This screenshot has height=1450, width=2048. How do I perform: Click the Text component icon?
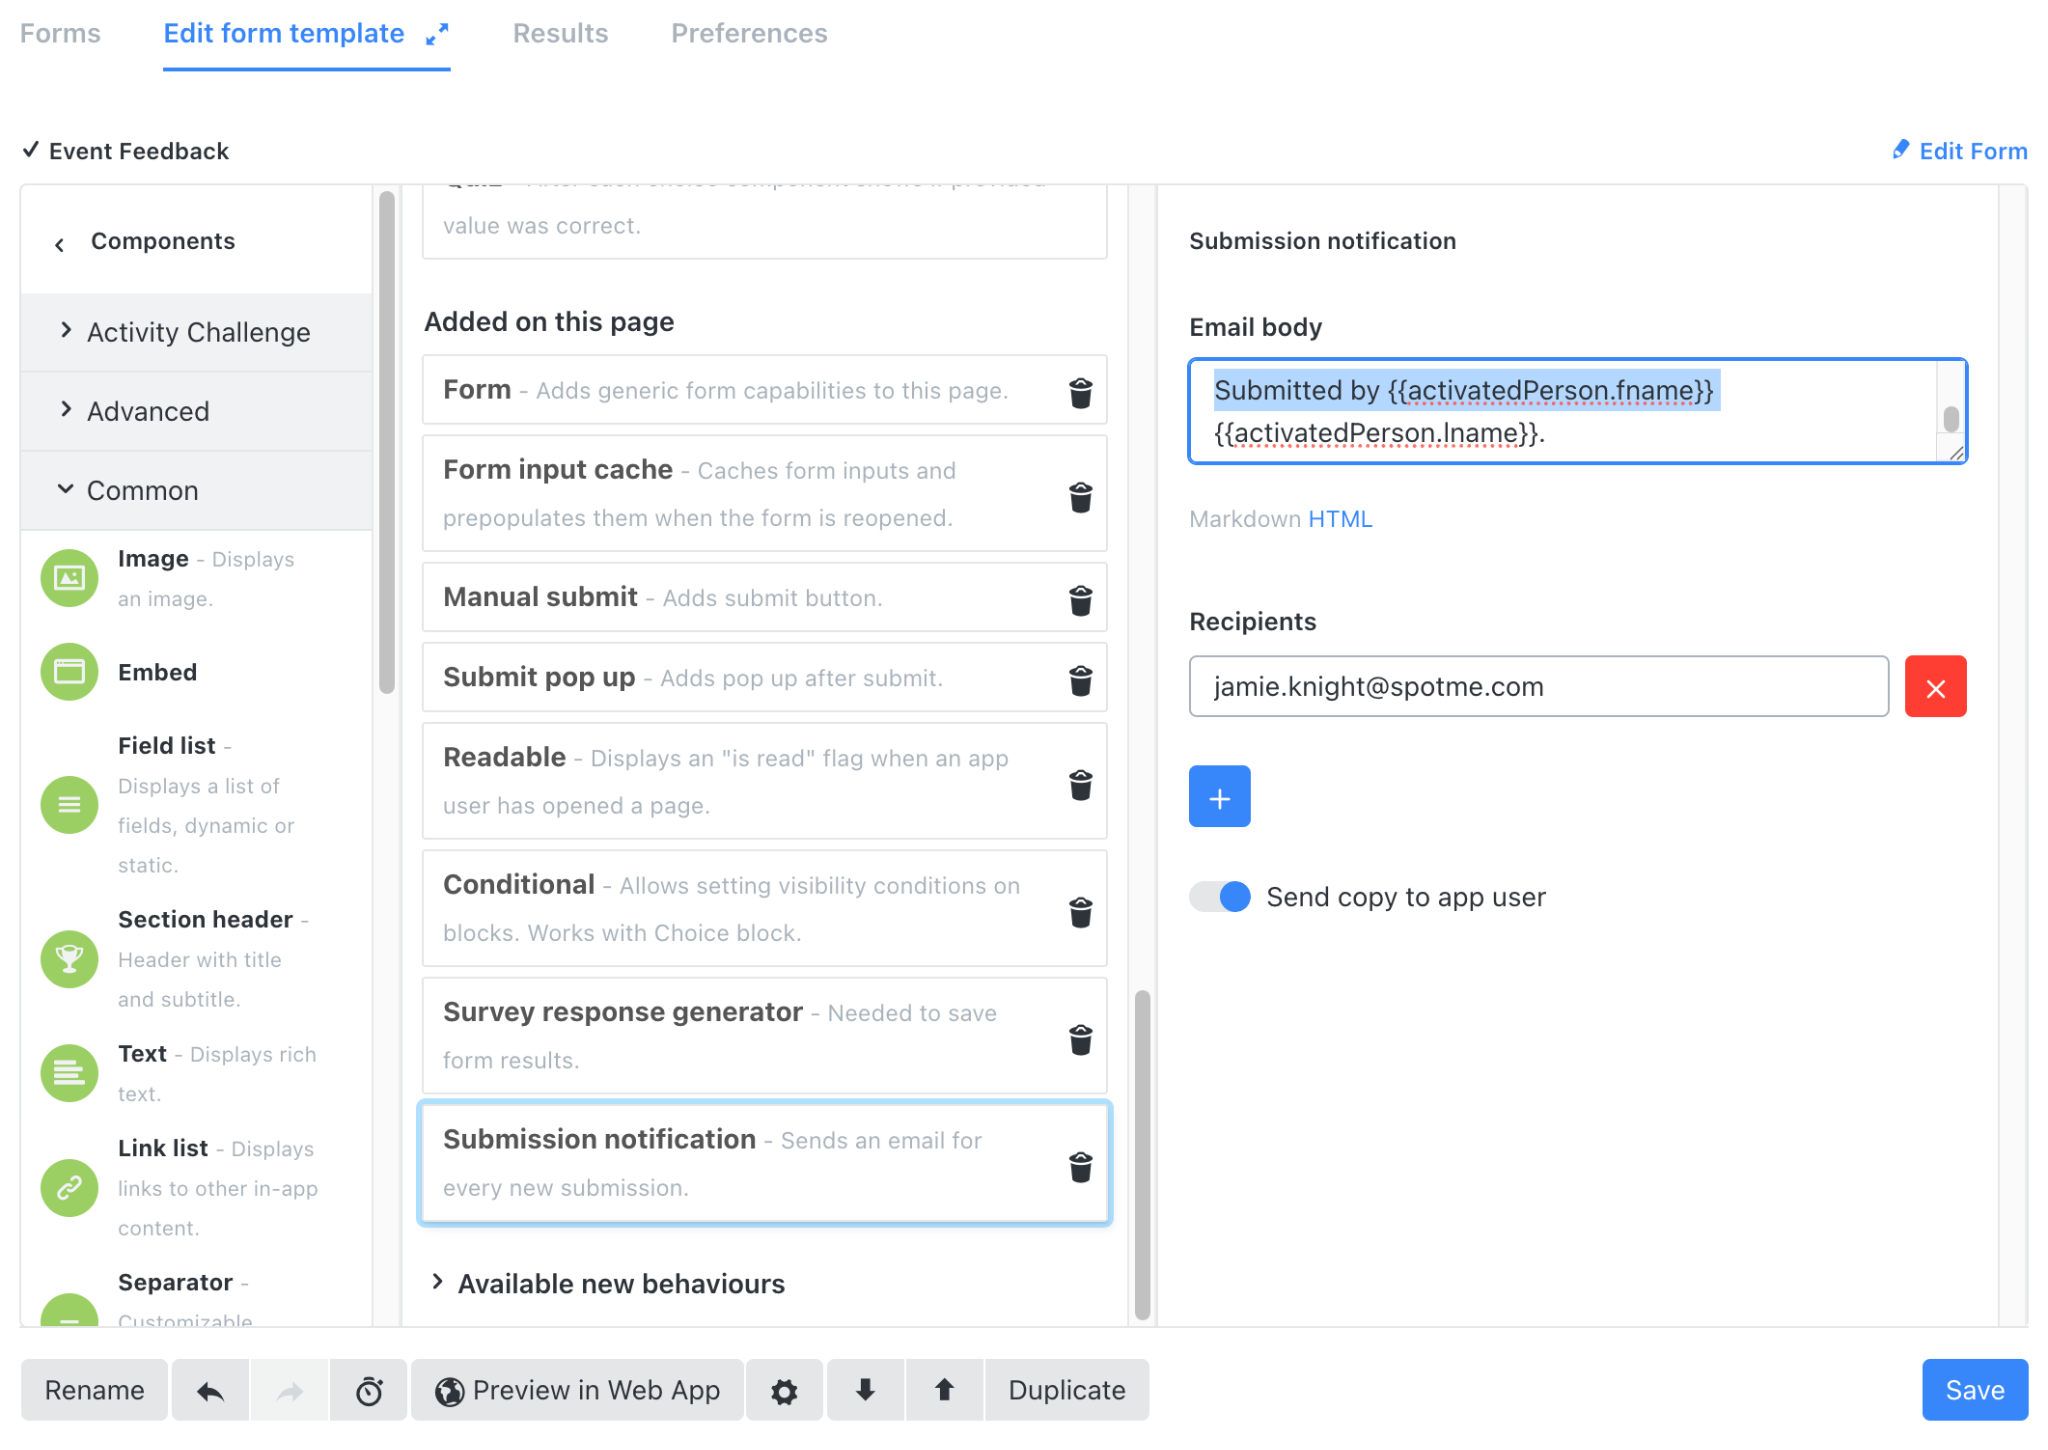(69, 1072)
